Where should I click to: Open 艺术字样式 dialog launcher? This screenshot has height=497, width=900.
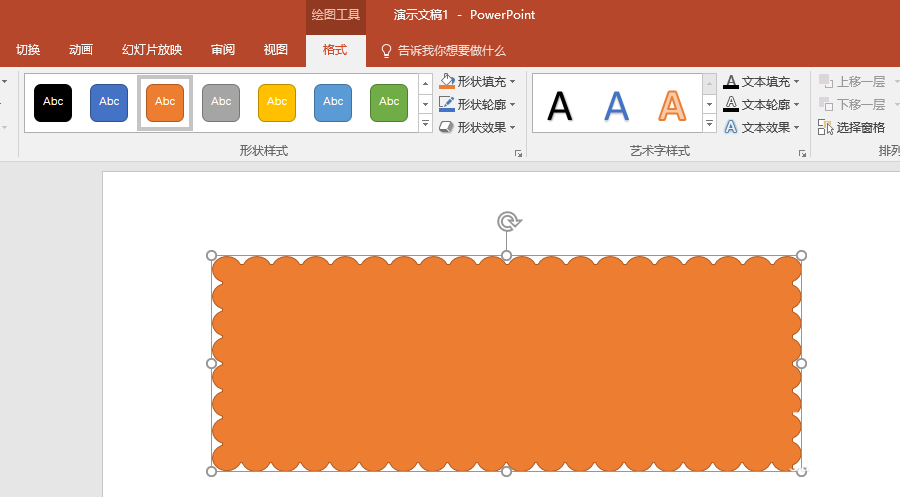click(802, 153)
